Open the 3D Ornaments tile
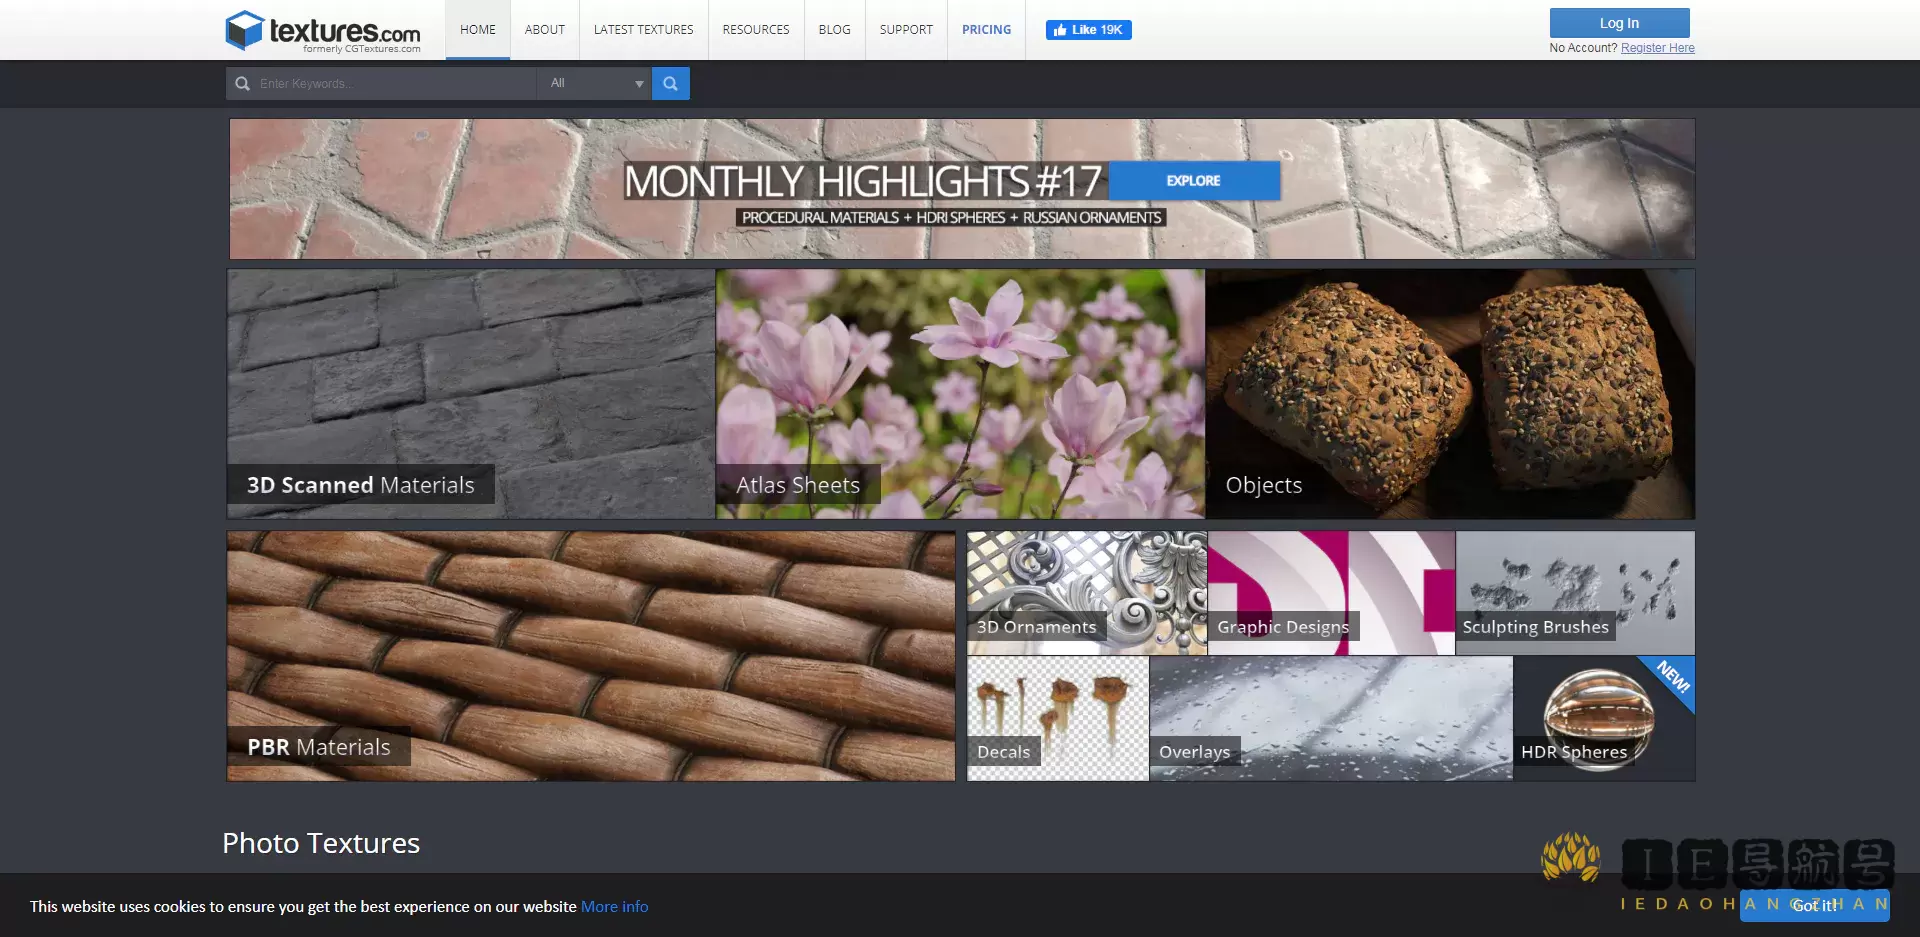Image resolution: width=1920 pixels, height=937 pixels. 1086,592
